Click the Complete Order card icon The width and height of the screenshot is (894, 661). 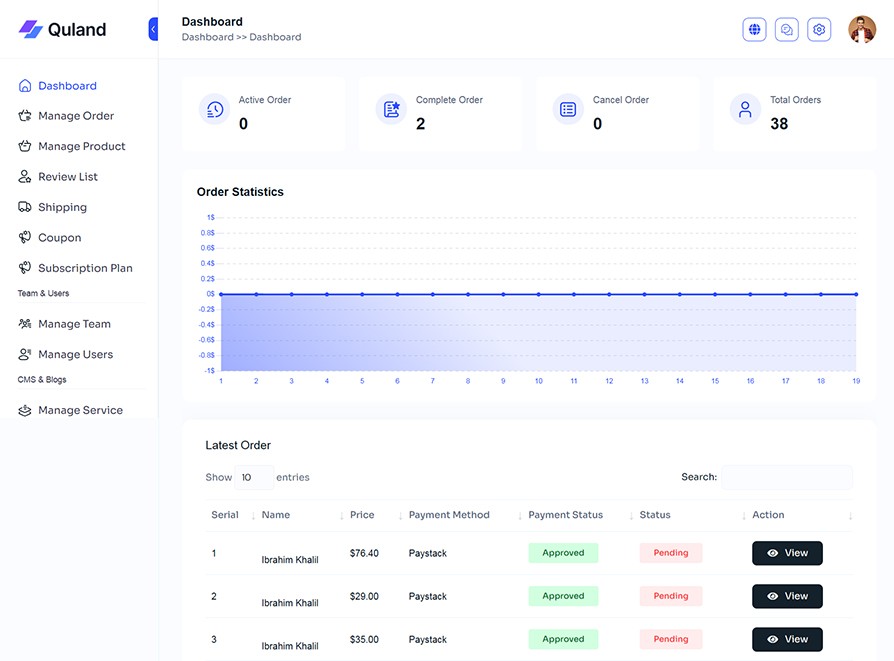click(391, 109)
